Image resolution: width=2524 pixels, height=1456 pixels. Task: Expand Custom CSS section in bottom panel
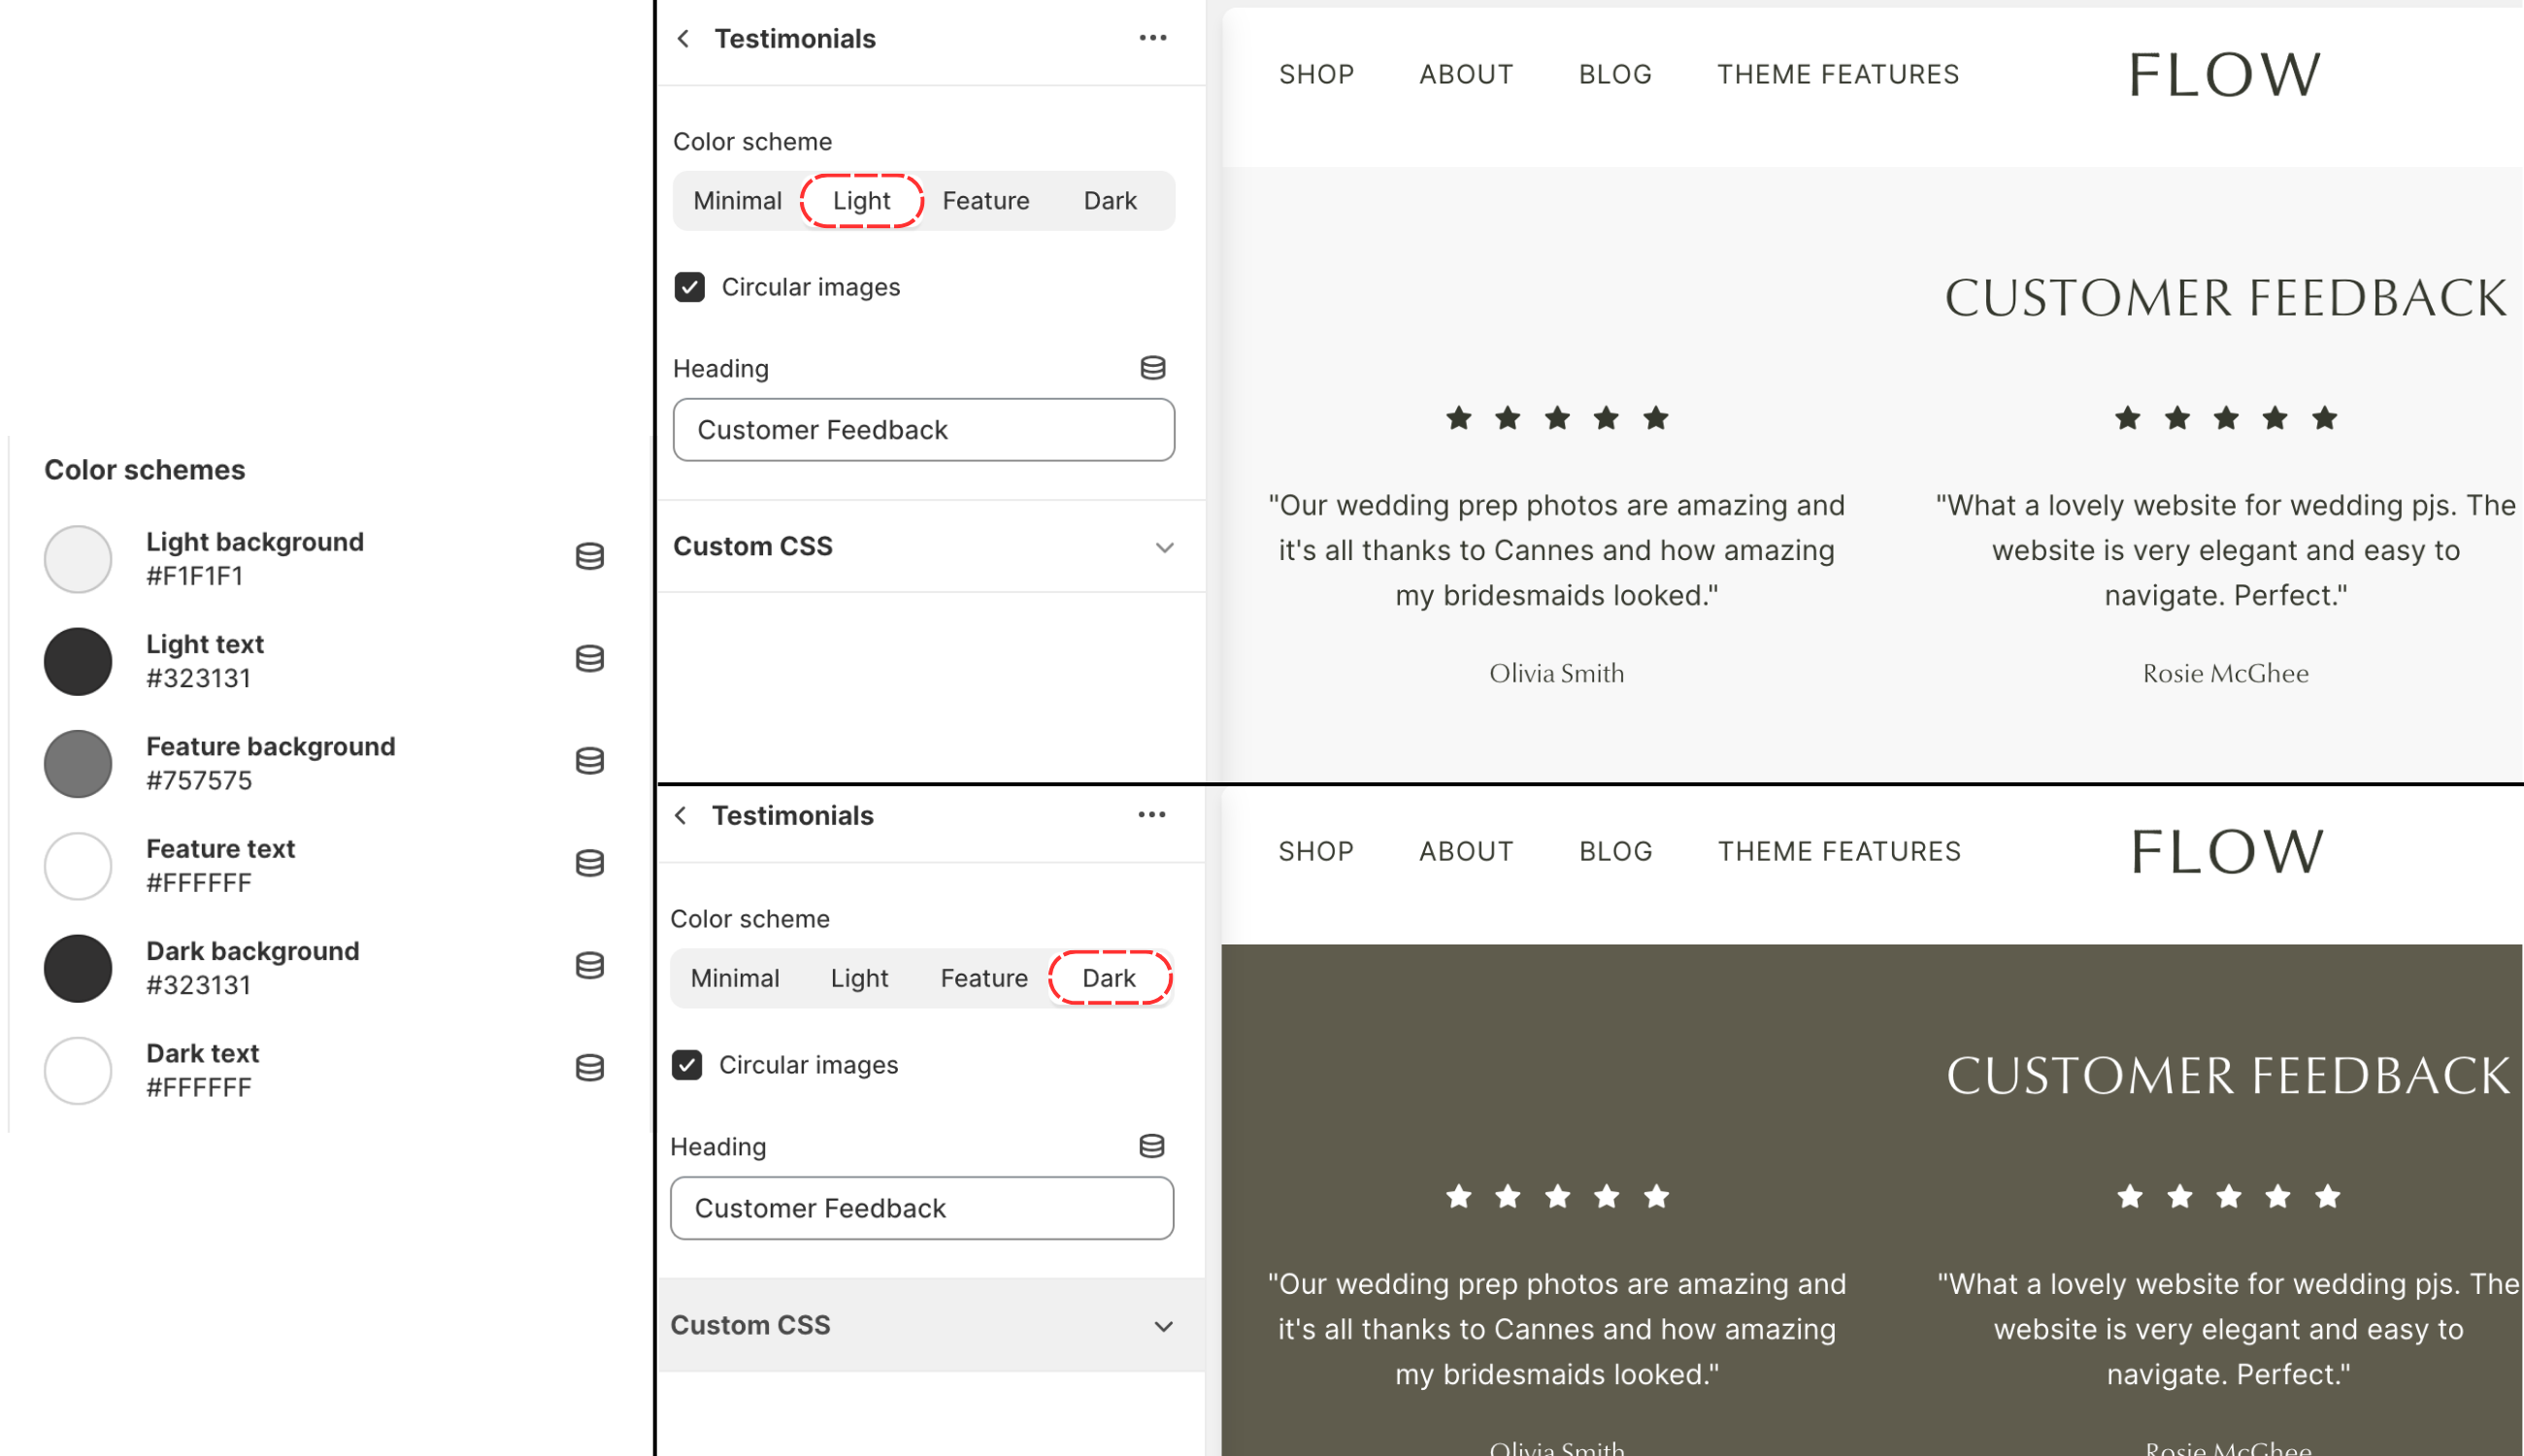click(x=1163, y=1326)
